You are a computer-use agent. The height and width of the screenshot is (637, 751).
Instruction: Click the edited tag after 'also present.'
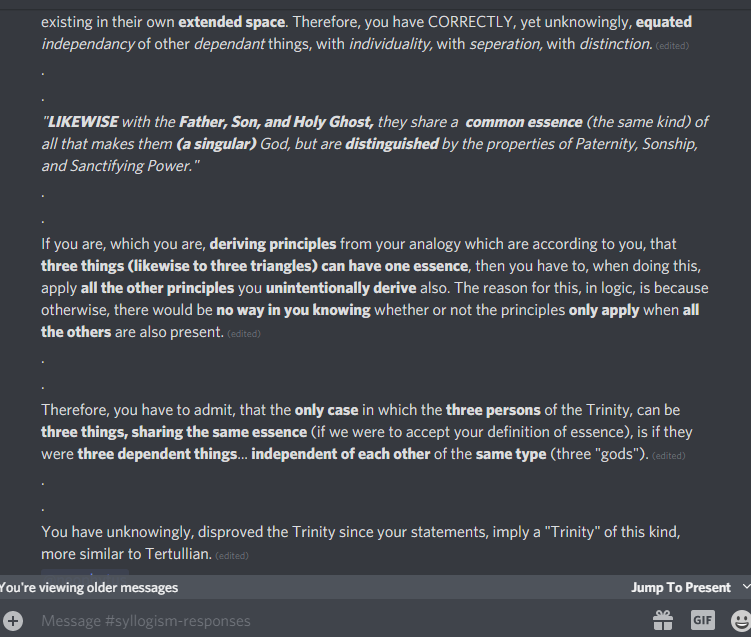pos(243,333)
